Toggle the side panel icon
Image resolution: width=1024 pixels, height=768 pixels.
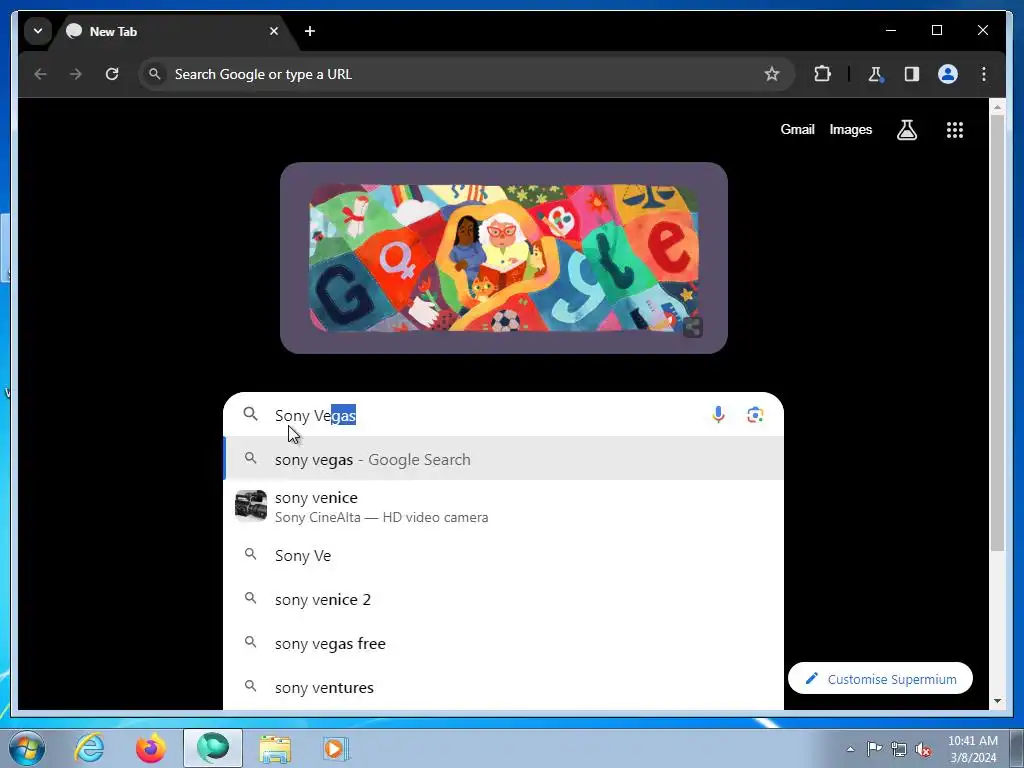click(912, 74)
